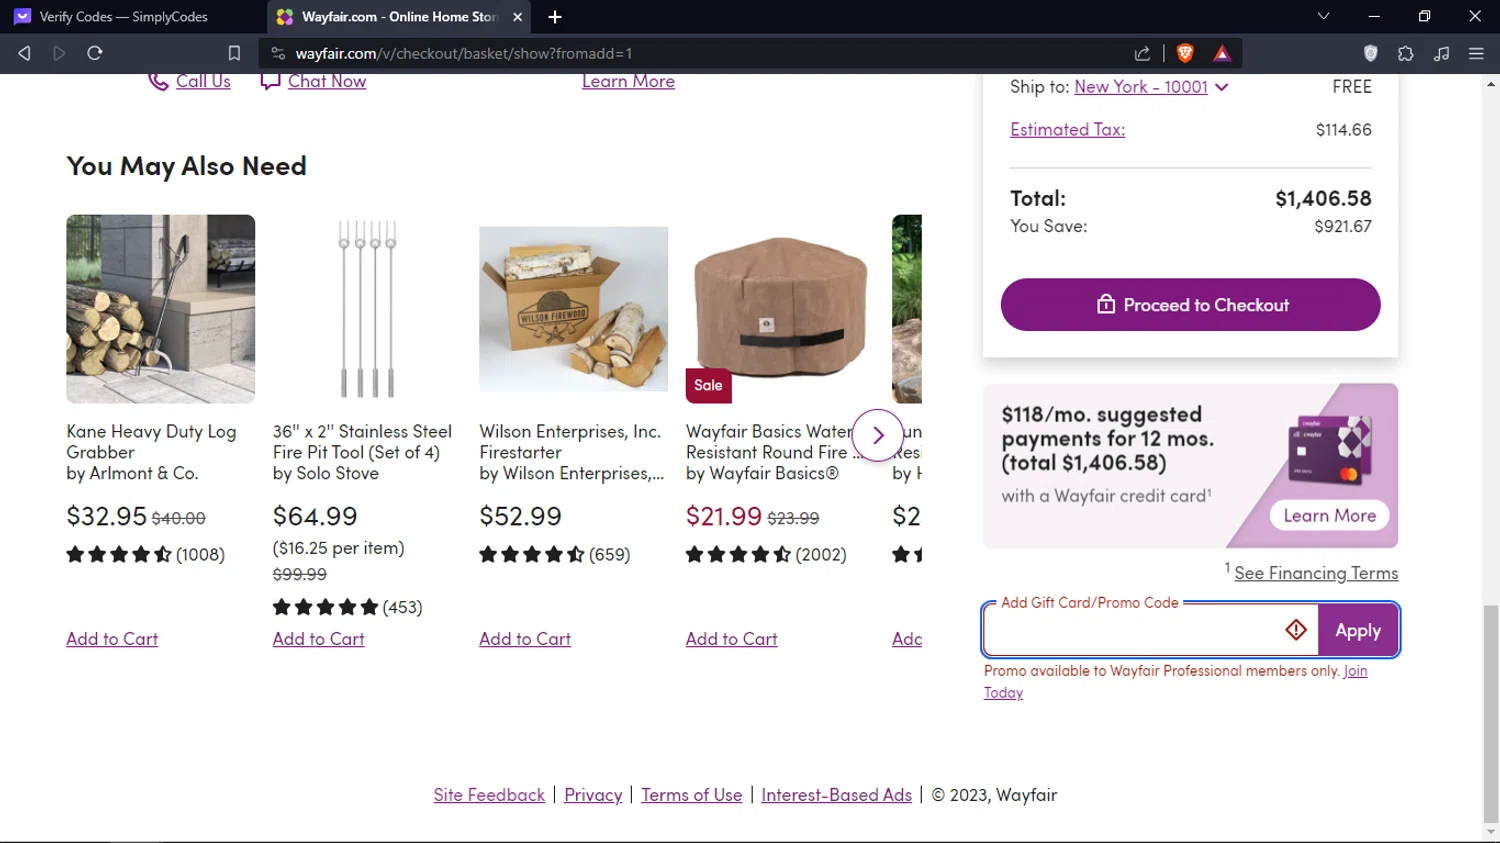Click the (1008) reviews rating
The image size is (1500, 843).
click(x=145, y=554)
